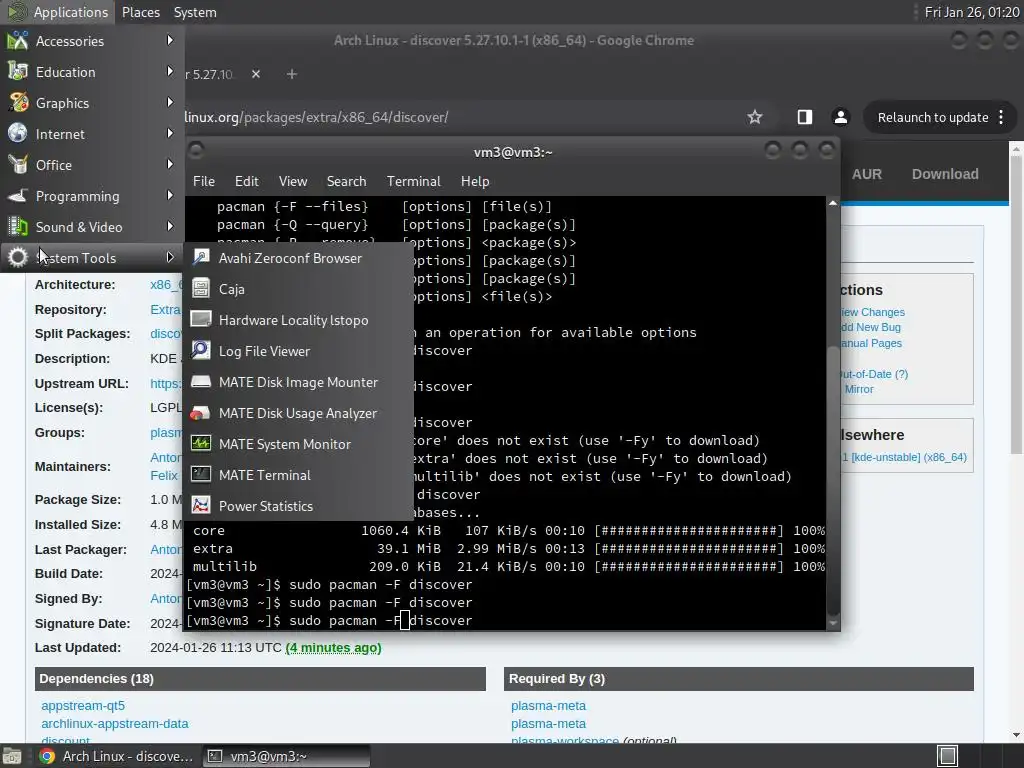Close the discover Chrome tab

[x=256, y=74]
